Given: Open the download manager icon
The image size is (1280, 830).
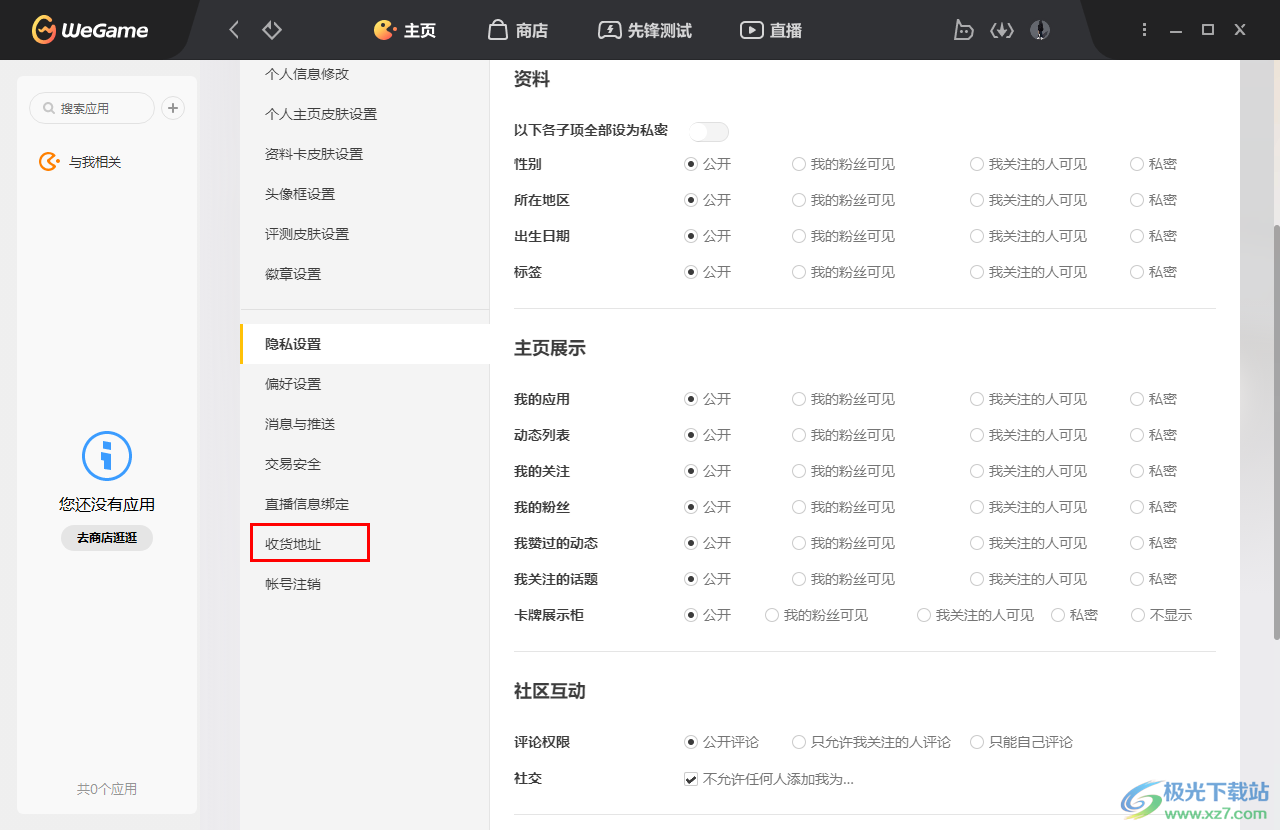Looking at the screenshot, I should (x=1002, y=30).
